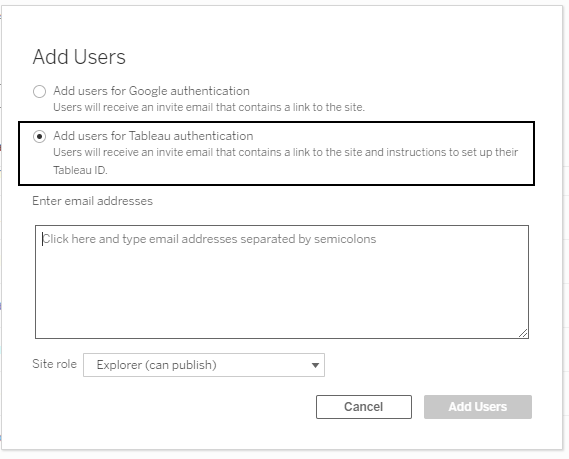This screenshot has width=569, height=459.
Task: Click the 'Site role' label
Action: tap(54, 364)
